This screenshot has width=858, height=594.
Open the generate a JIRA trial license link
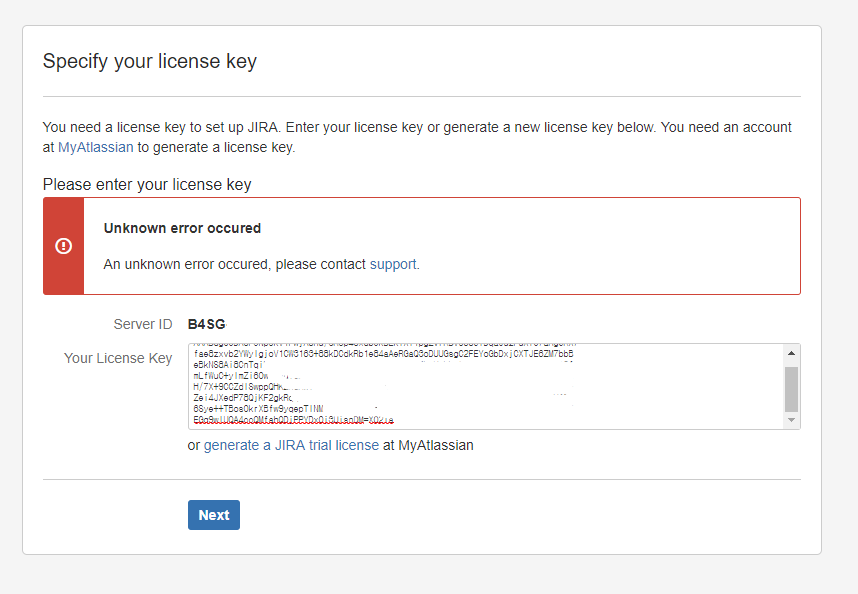(291, 445)
